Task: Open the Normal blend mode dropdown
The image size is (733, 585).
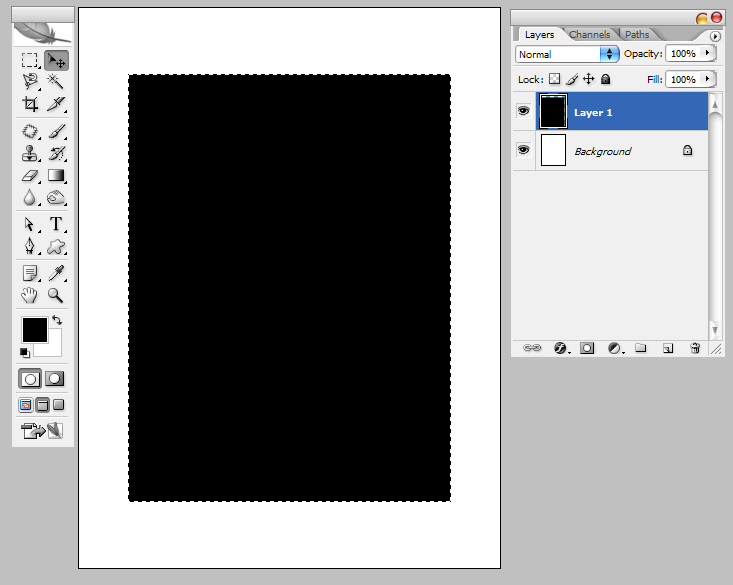Action: click(568, 54)
